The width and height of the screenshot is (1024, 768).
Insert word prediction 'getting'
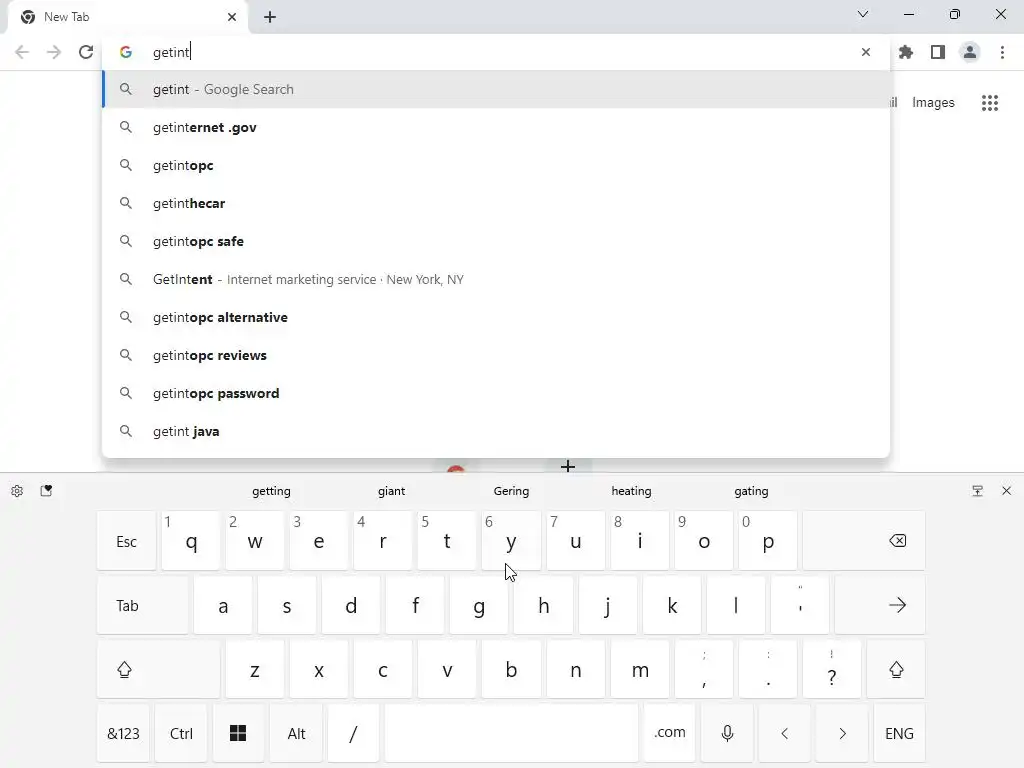pyautogui.click(x=271, y=491)
